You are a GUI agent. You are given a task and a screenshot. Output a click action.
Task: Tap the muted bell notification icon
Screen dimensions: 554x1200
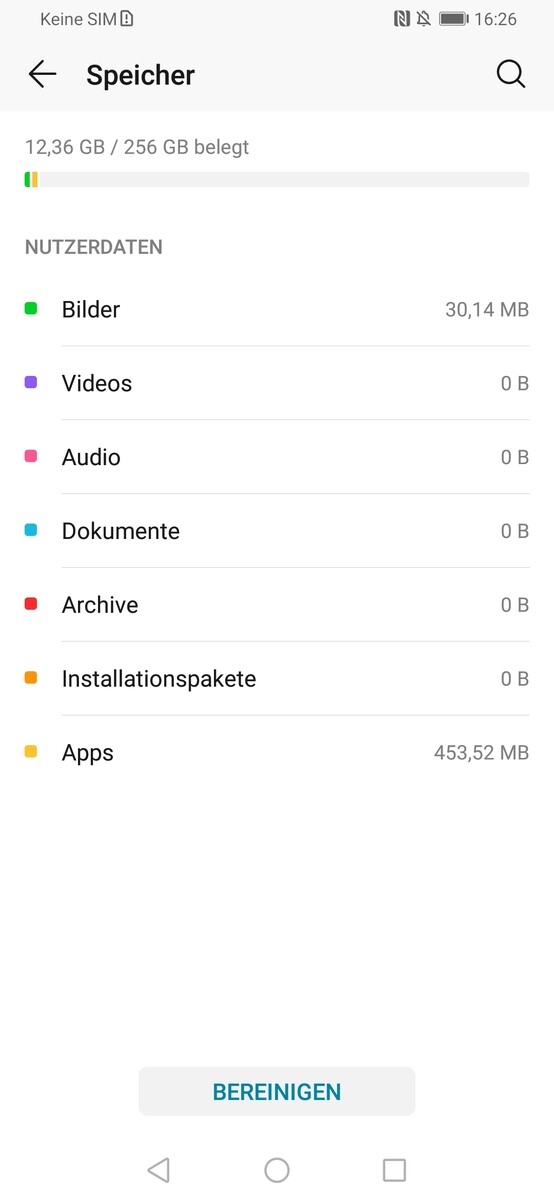424,19
